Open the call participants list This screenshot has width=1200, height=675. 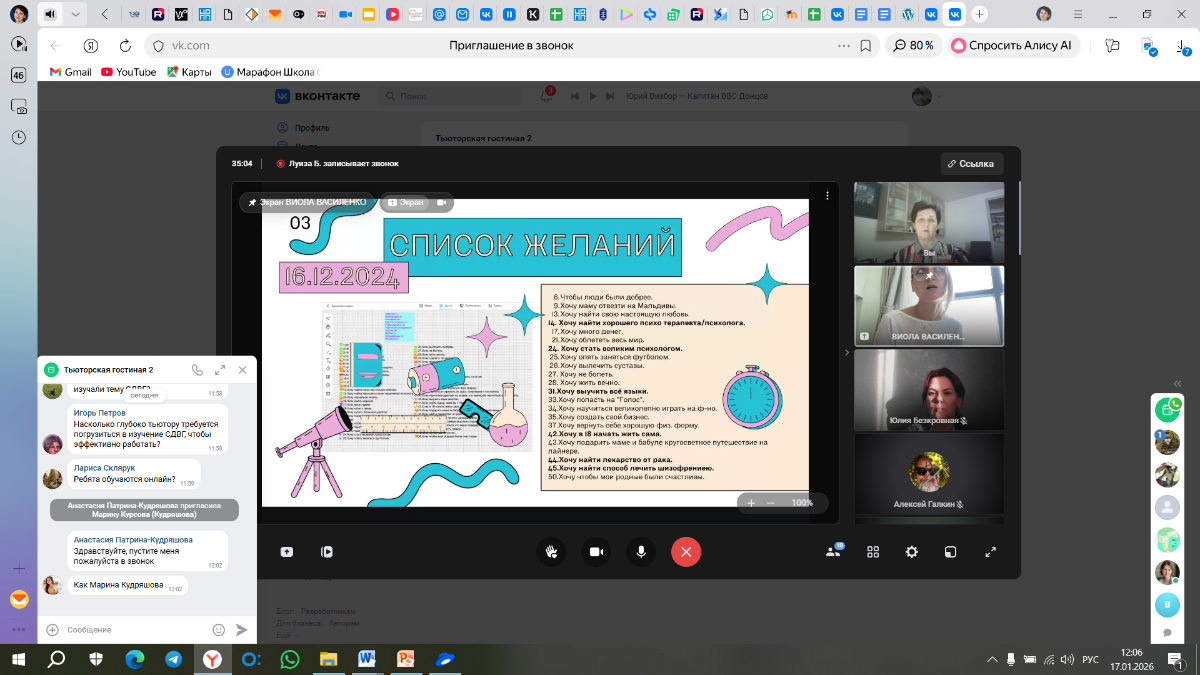(833, 551)
